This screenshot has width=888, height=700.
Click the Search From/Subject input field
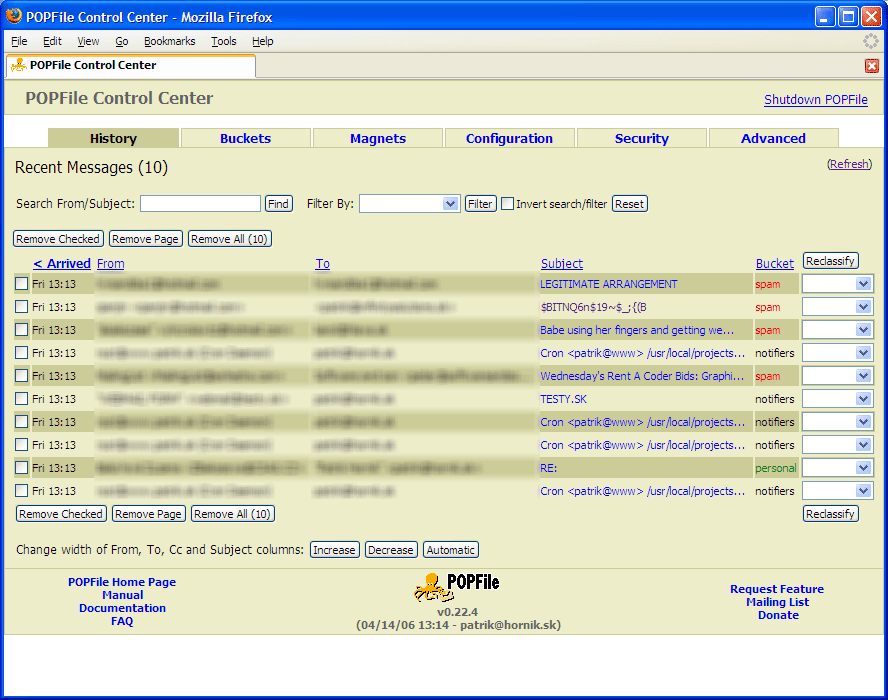200,203
